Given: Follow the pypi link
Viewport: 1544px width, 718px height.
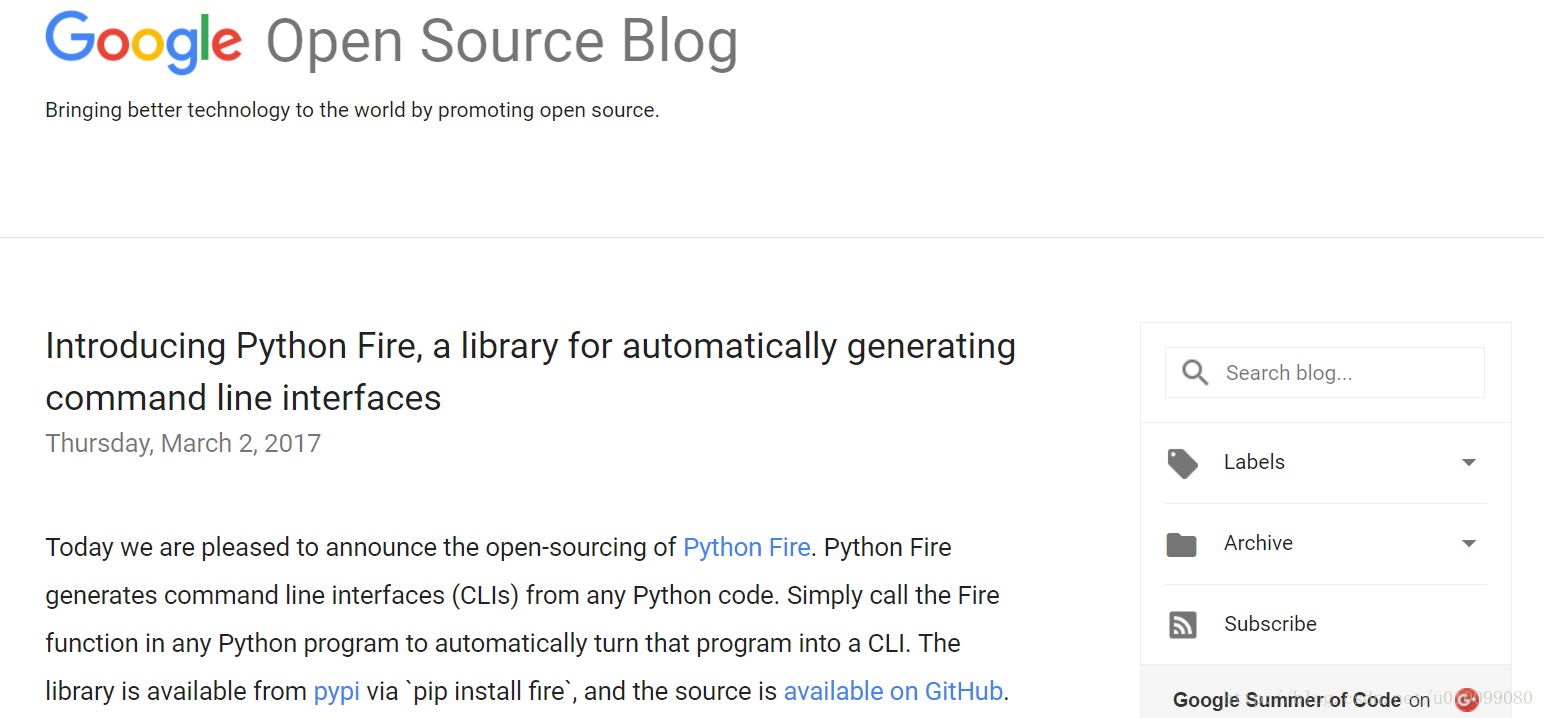Looking at the screenshot, I should click(x=336, y=692).
